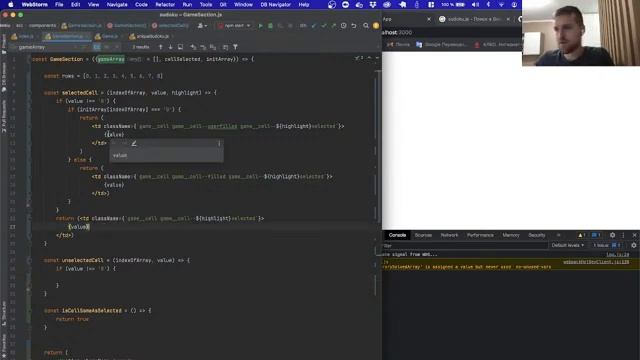Show local history clock icon

click(x=344, y=26)
